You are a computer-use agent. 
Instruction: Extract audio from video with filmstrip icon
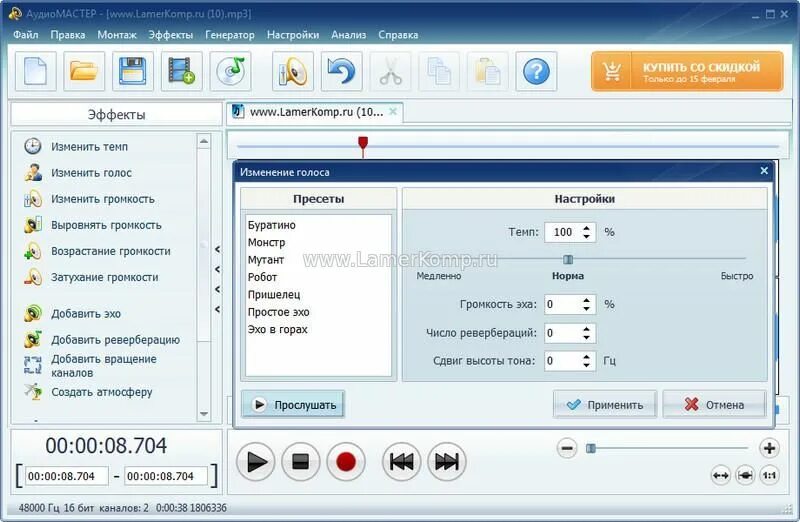pyautogui.click(x=182, y=71)
